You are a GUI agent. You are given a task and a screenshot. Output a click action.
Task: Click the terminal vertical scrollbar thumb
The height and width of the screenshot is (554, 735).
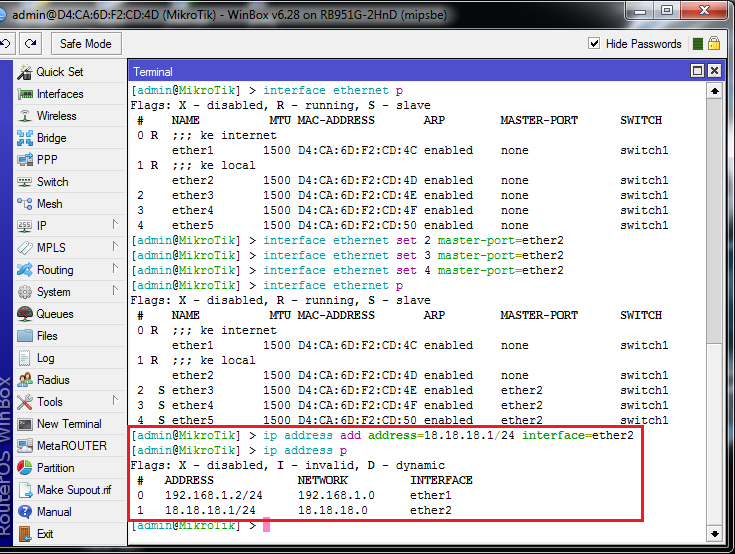(x=714, y=221)
